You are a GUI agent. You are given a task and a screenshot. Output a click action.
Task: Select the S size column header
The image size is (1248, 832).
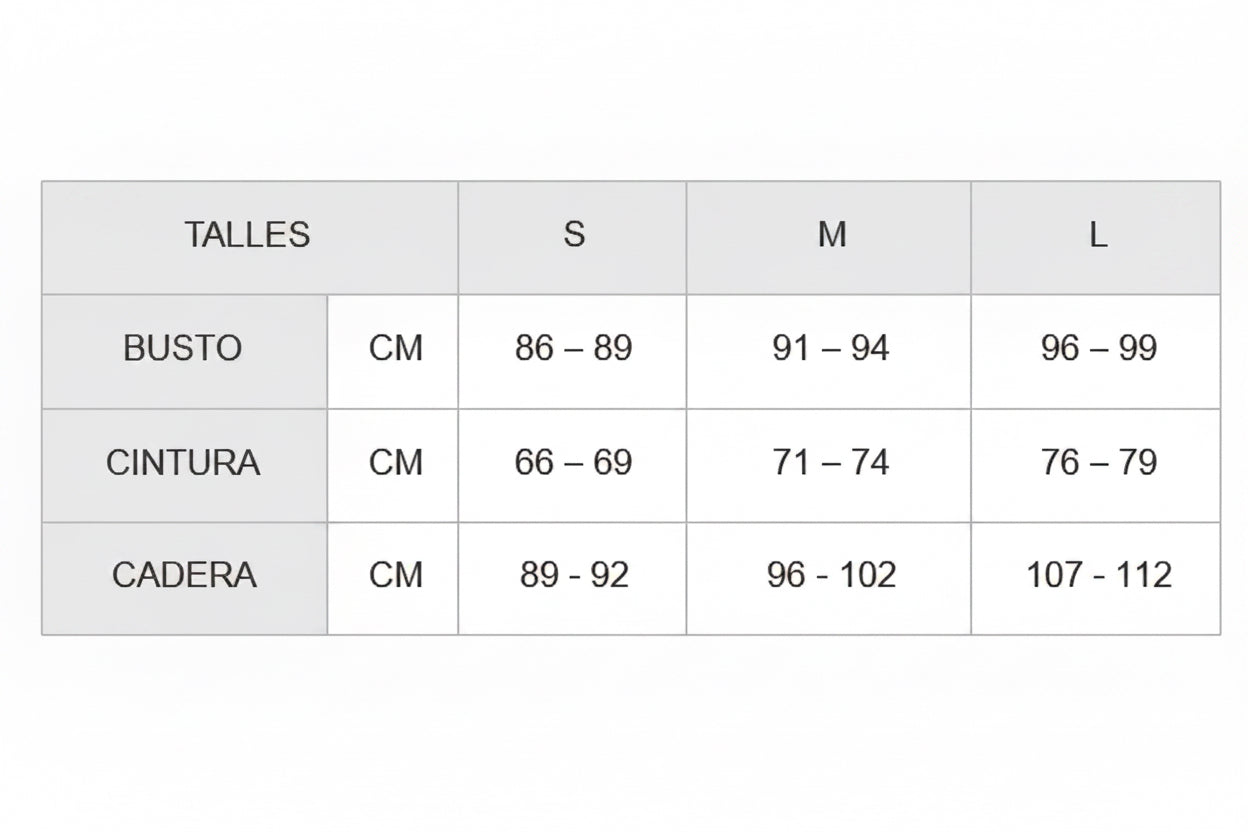pyautogui.click(x=572, y=237)
